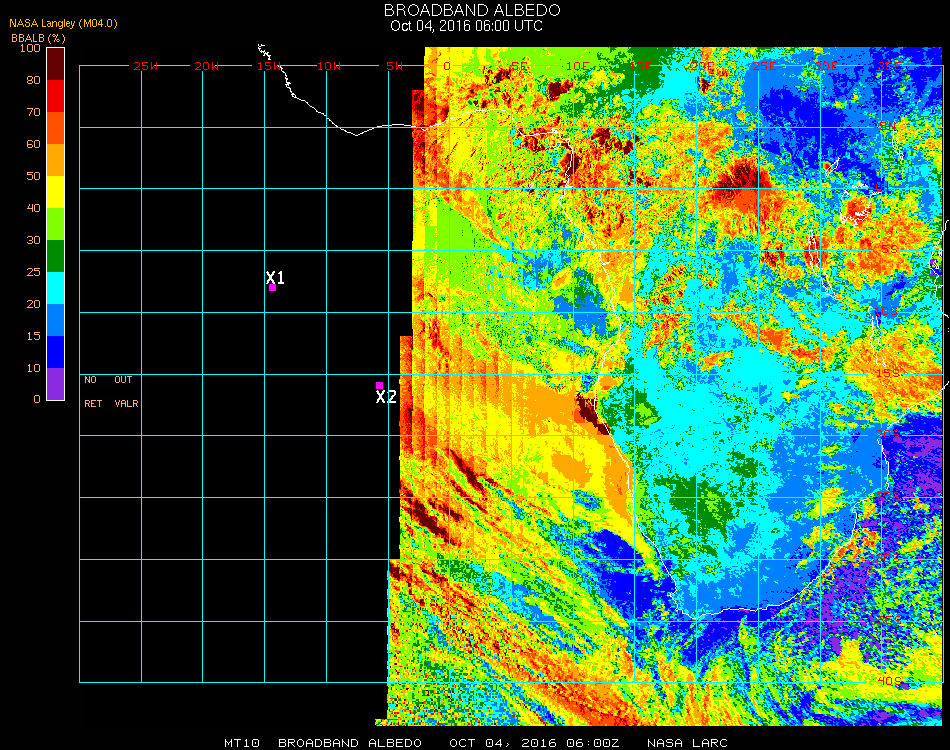Select the bright red 70-80 legend swatch
This screenshot has width=950, height=750.
(x=55, y=96)
